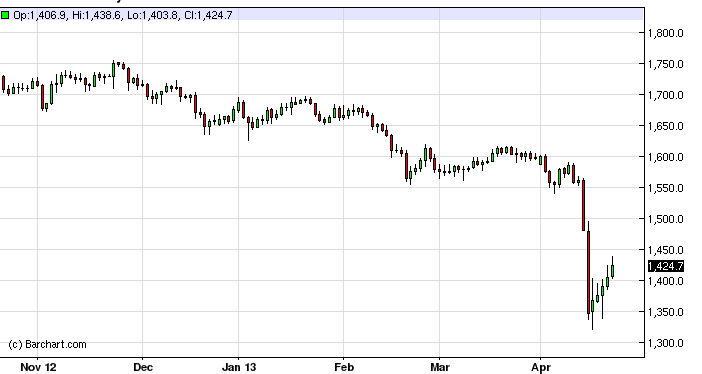Select the 1,424.7 current price label

tap(666, 266)
